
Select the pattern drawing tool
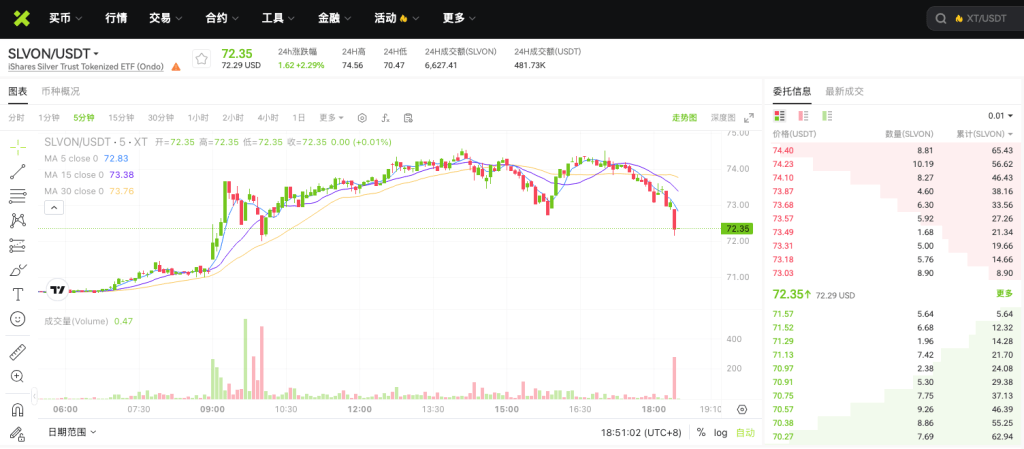coord(18,221)
